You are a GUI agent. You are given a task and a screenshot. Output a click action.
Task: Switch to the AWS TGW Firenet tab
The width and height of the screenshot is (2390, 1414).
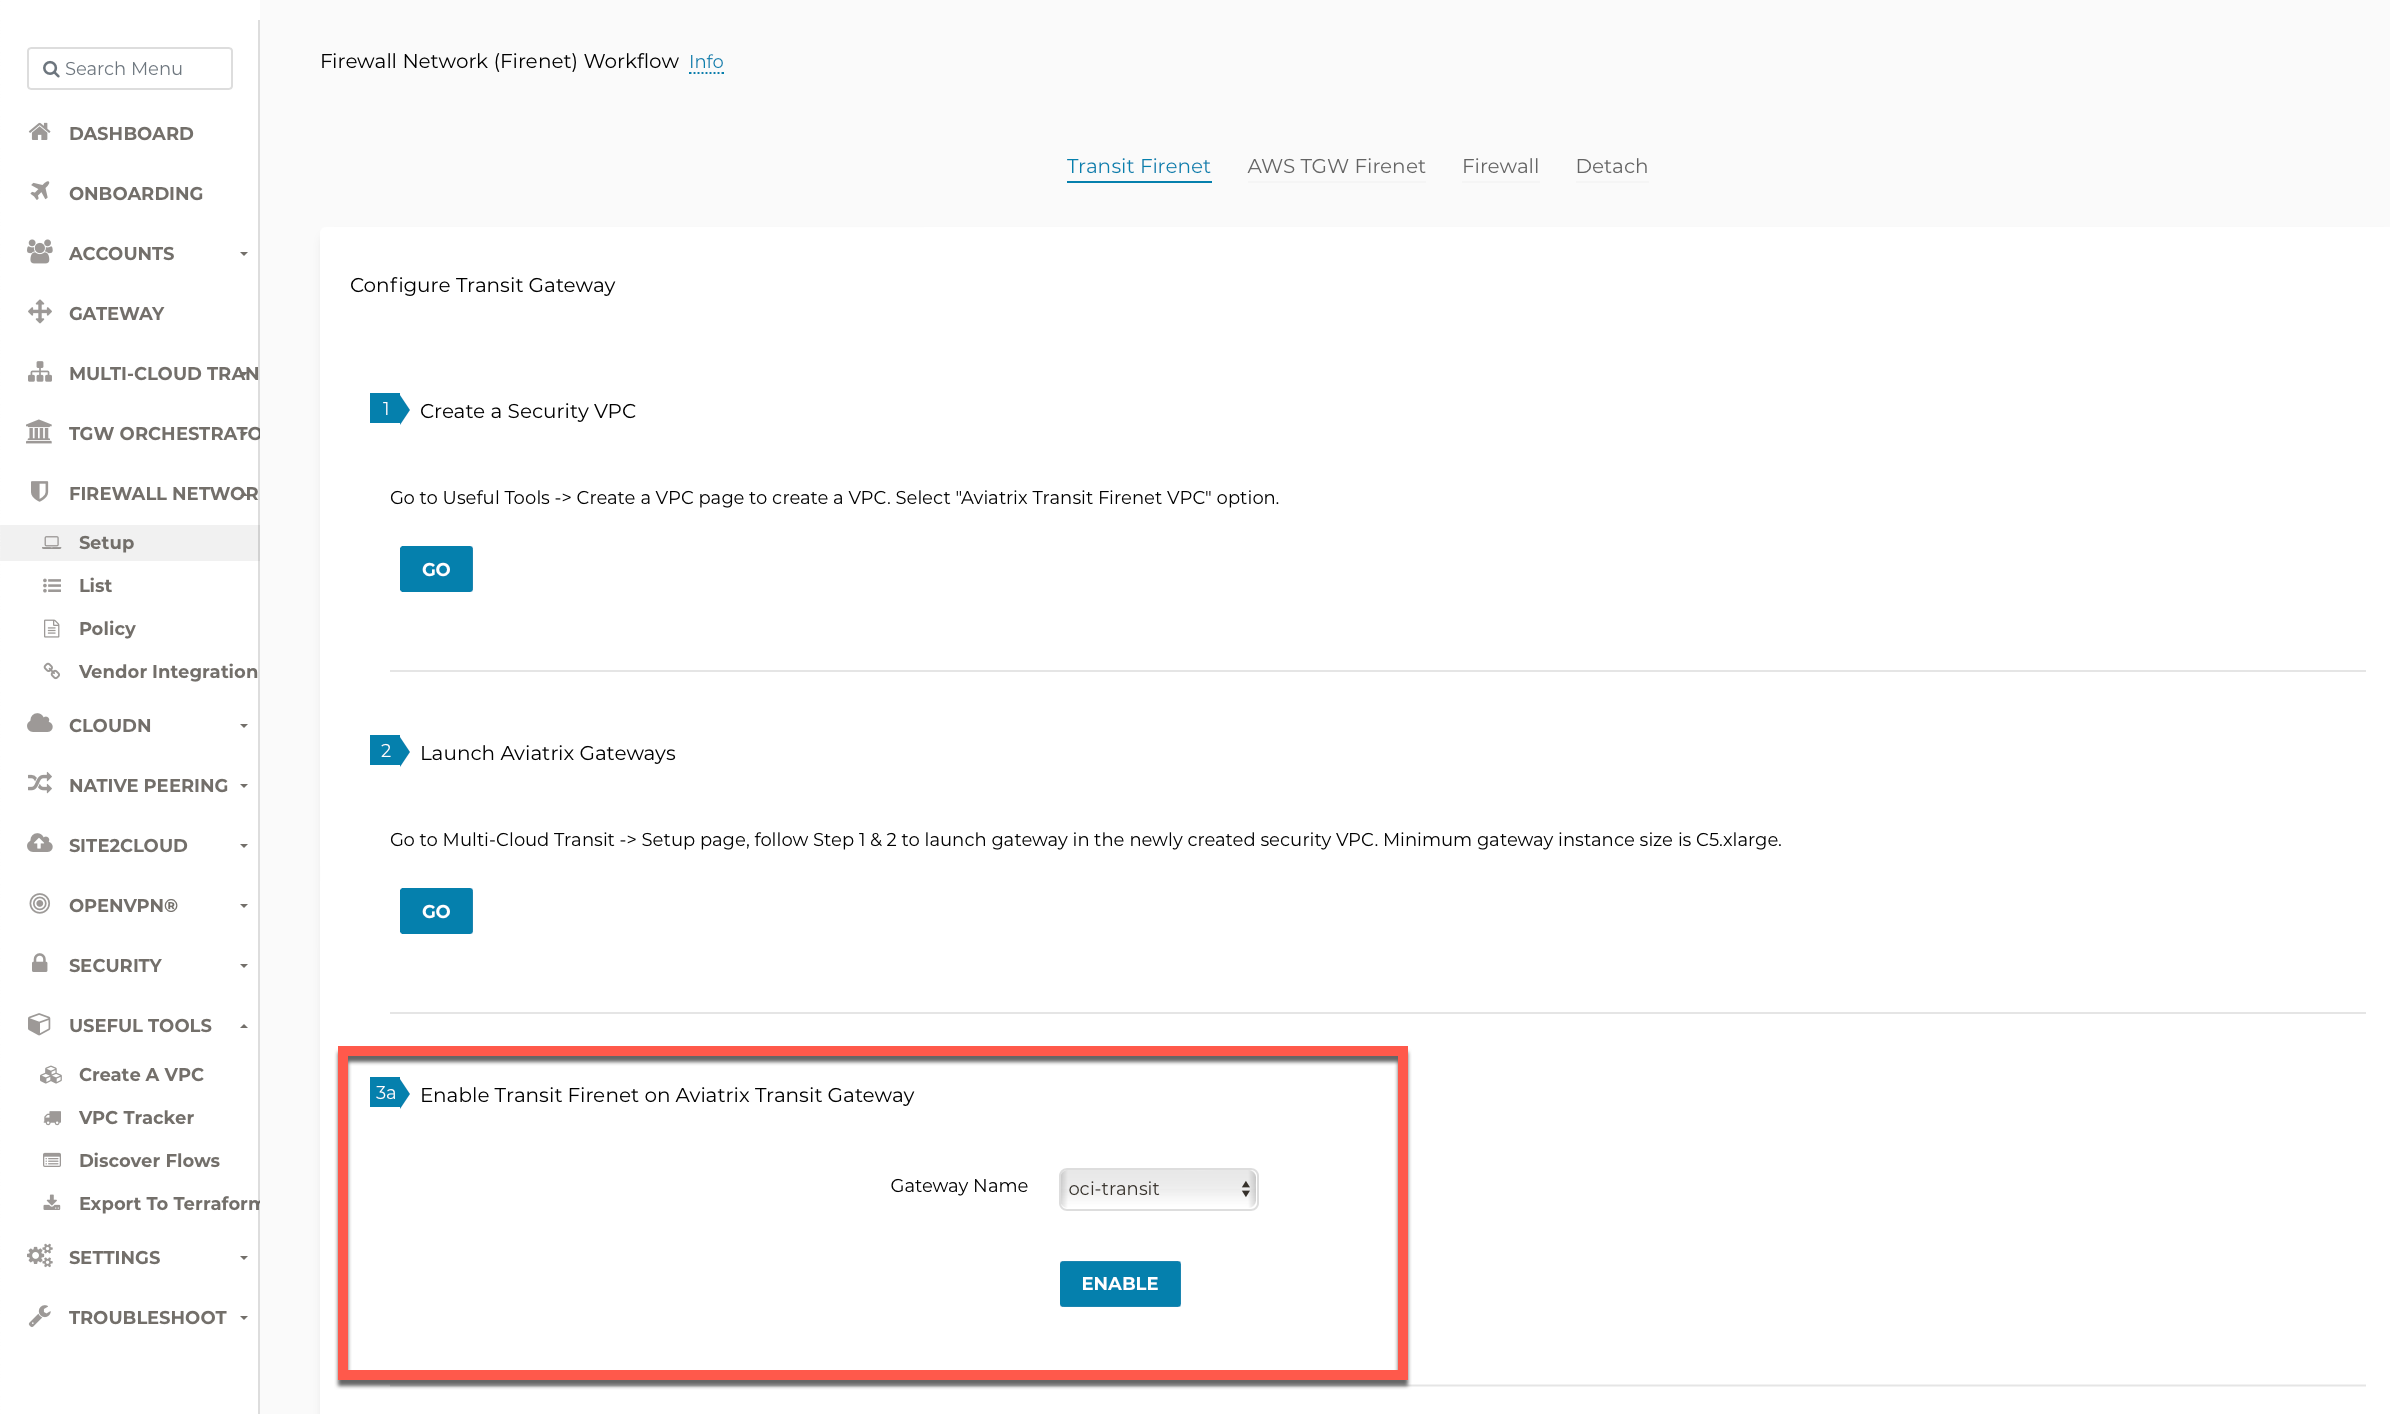point(1336,166)
